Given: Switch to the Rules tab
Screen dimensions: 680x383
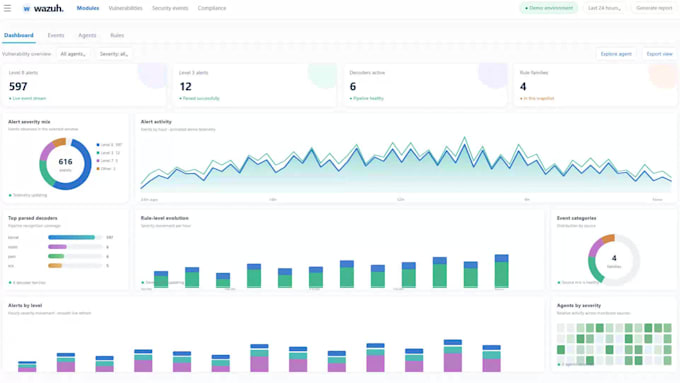Looking at the screenshot, I should [x=117, y=35].
